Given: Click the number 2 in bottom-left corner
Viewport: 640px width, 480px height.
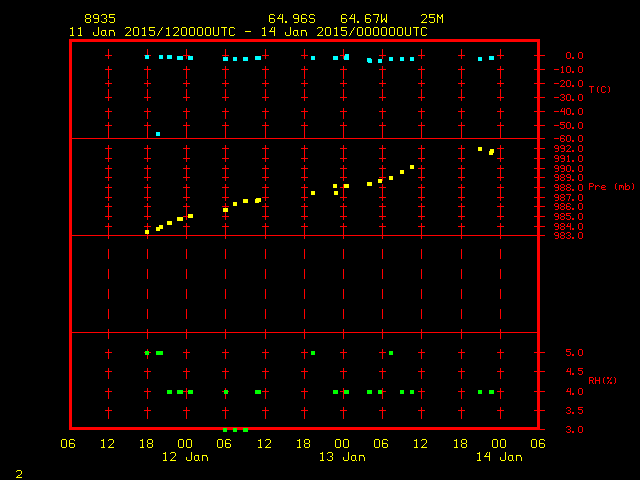Looking at the screenshot, I should (18, 471).
